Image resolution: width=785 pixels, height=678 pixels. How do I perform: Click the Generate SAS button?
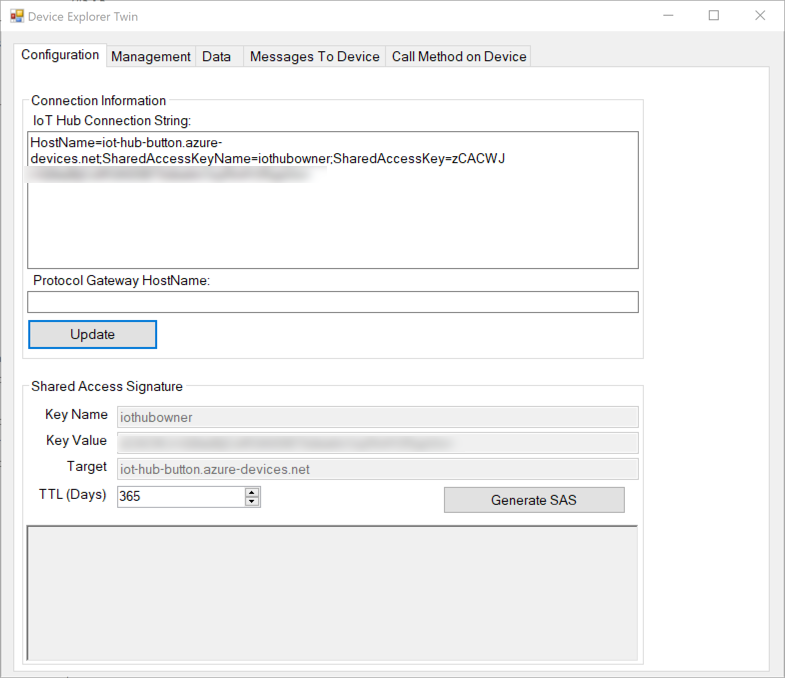(534, 500)
